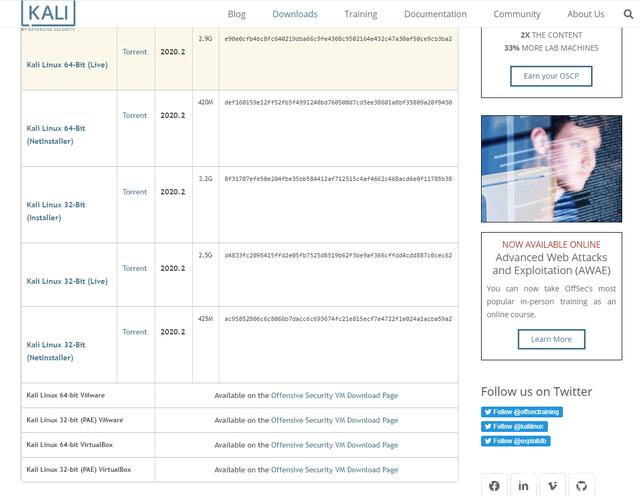Click the Kali logo in header
This screenshot has width=640, height=496.
pyautogui.click(x=48, y=15)
